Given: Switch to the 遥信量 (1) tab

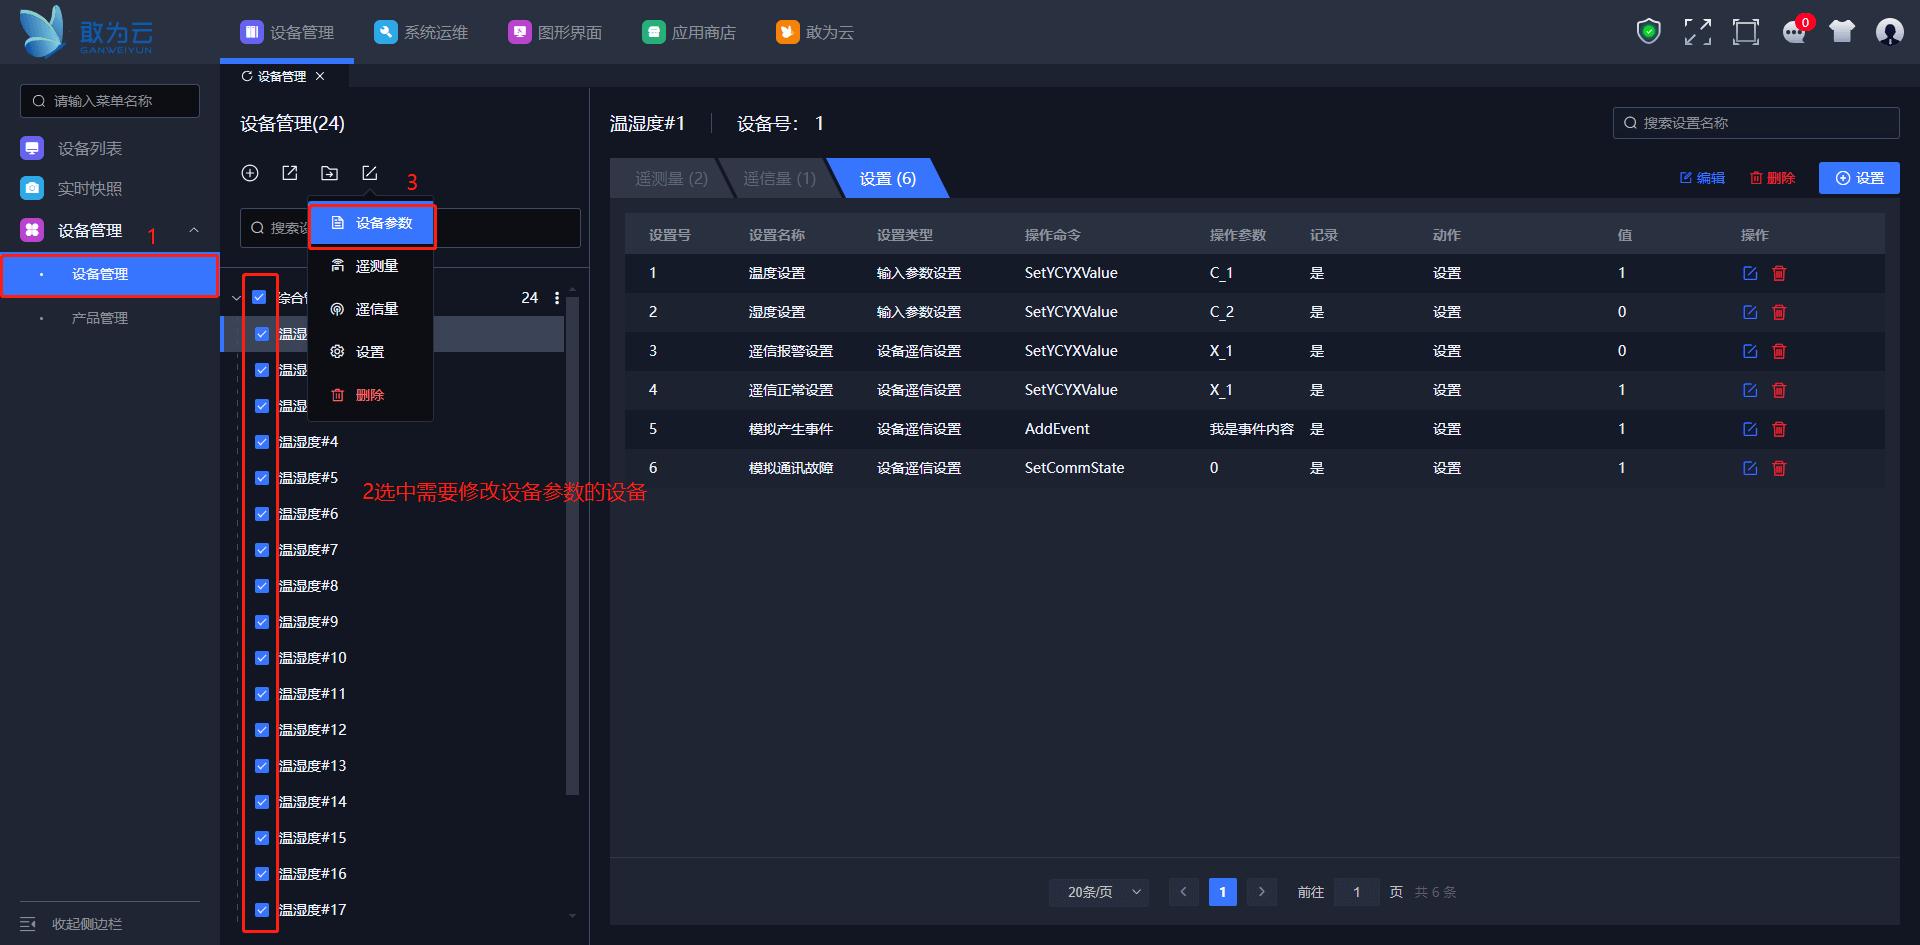Looking at the screenshot, I should 779,178.
